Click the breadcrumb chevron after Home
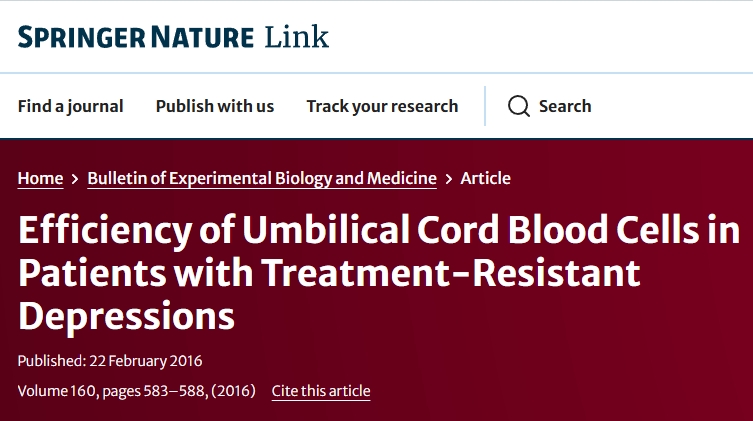This screenshot has height=421, width=753. click(x=75, y=179)
